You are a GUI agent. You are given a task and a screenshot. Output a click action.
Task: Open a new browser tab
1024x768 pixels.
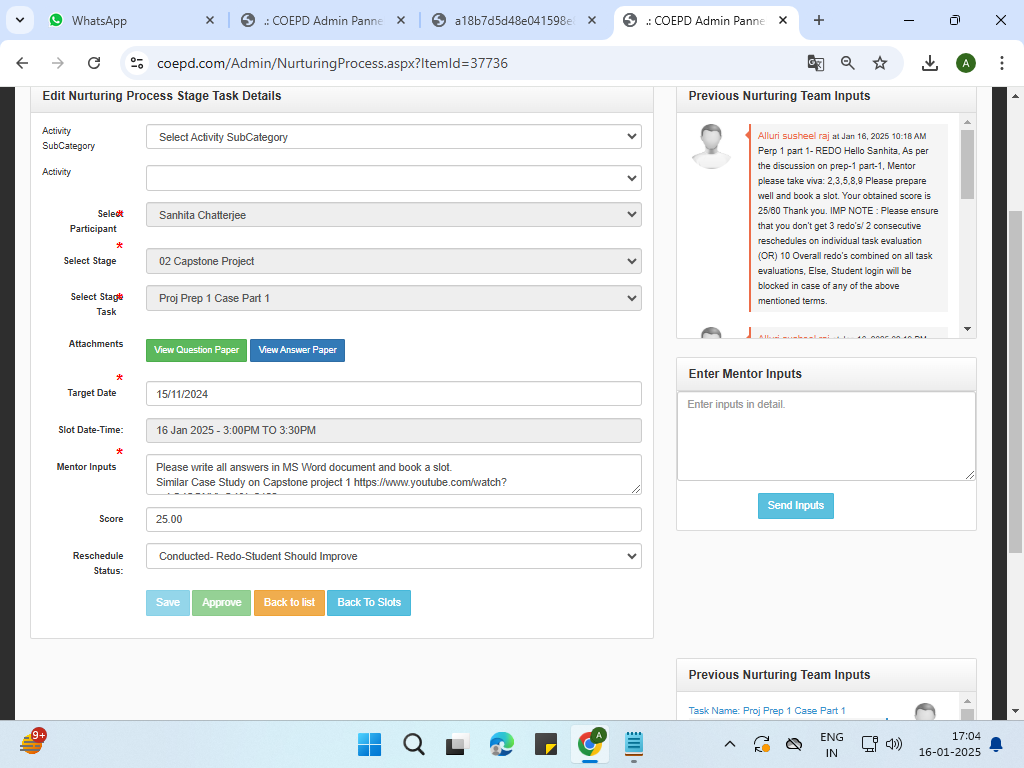click(819, 20)
